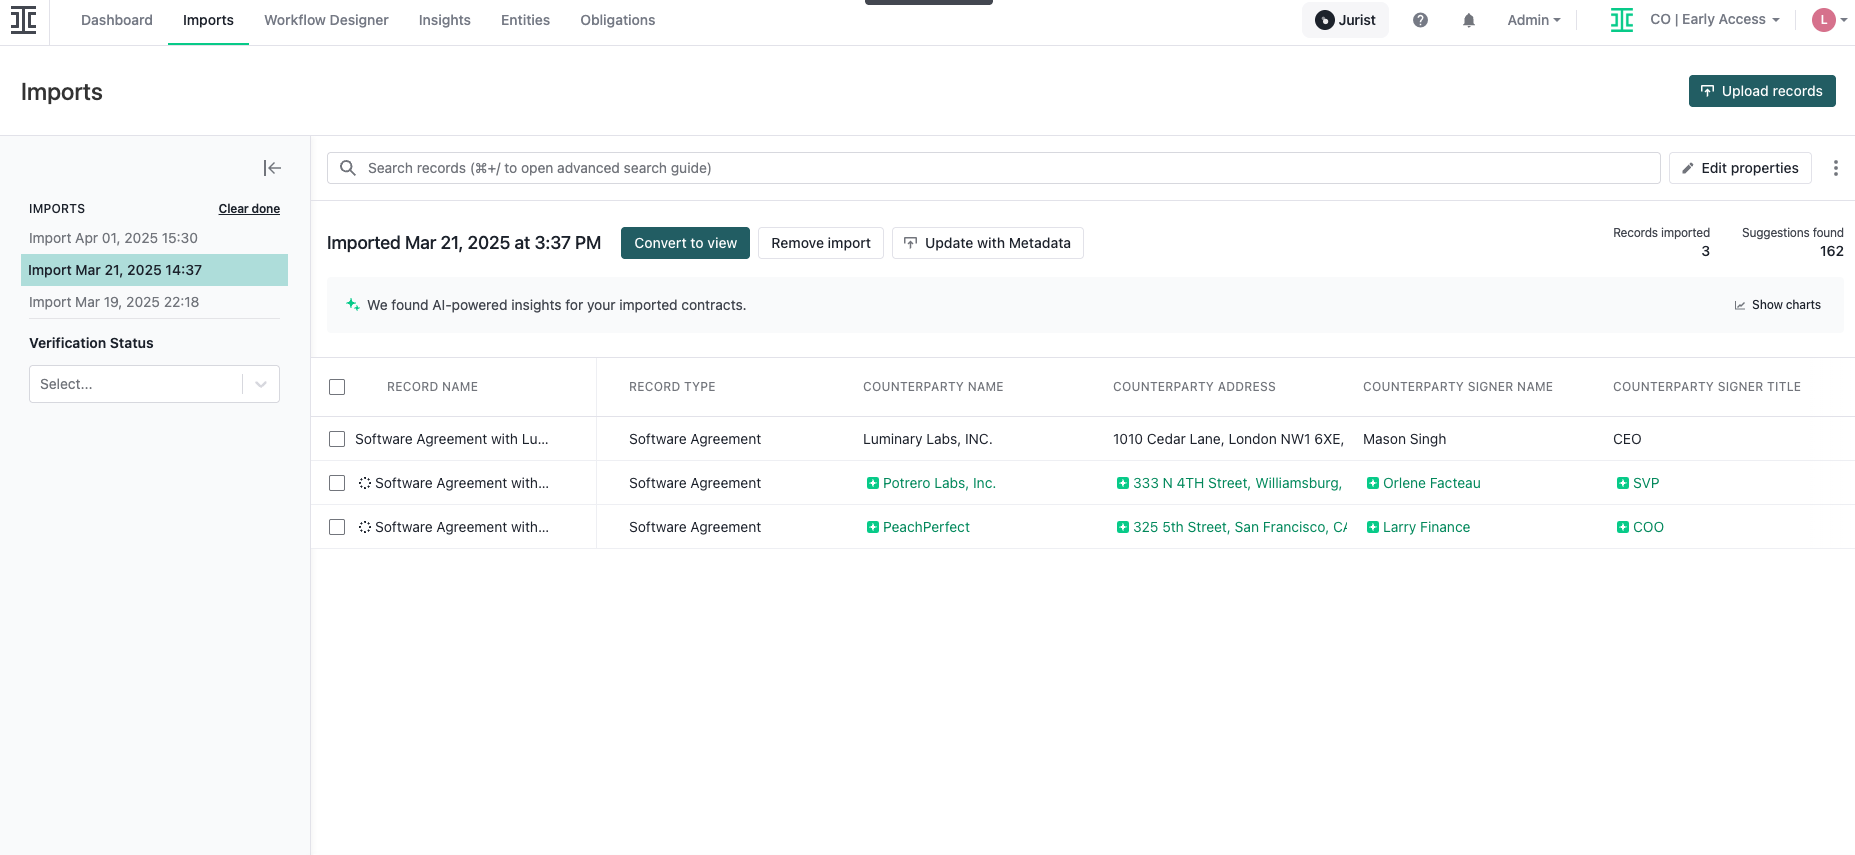Click the COUNTERPARTY SIGNER TITLE header
Viewport: 1855px width, 855px height.
(x=1707, y=387)
